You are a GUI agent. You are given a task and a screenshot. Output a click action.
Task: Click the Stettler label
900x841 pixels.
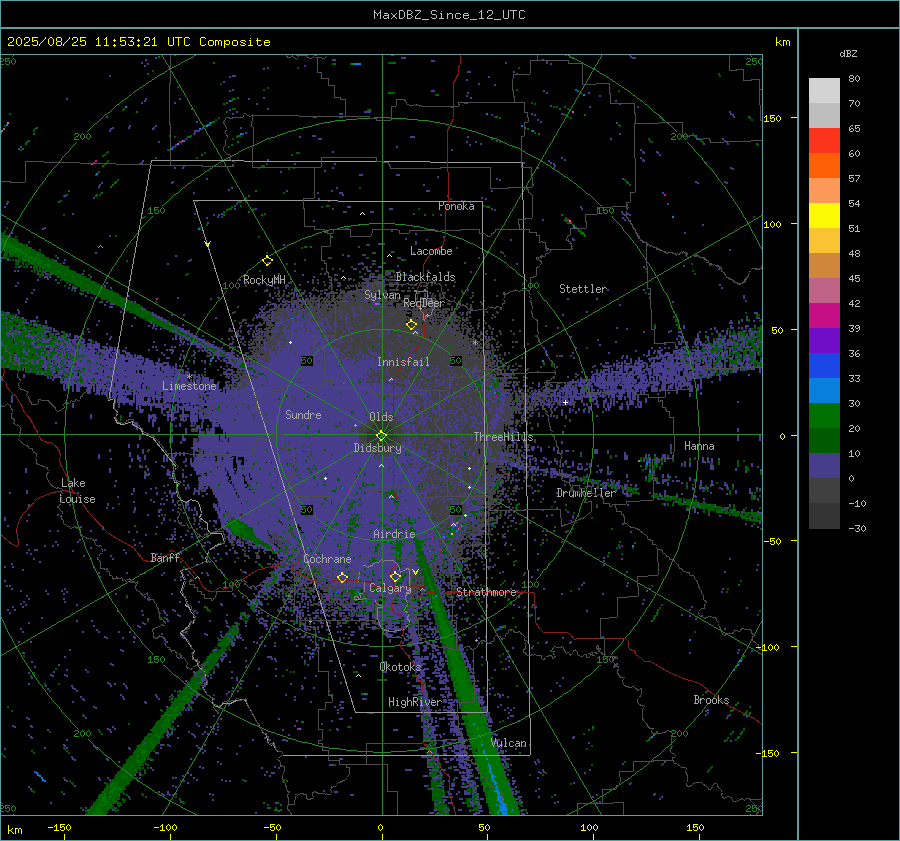pos(583,289)
